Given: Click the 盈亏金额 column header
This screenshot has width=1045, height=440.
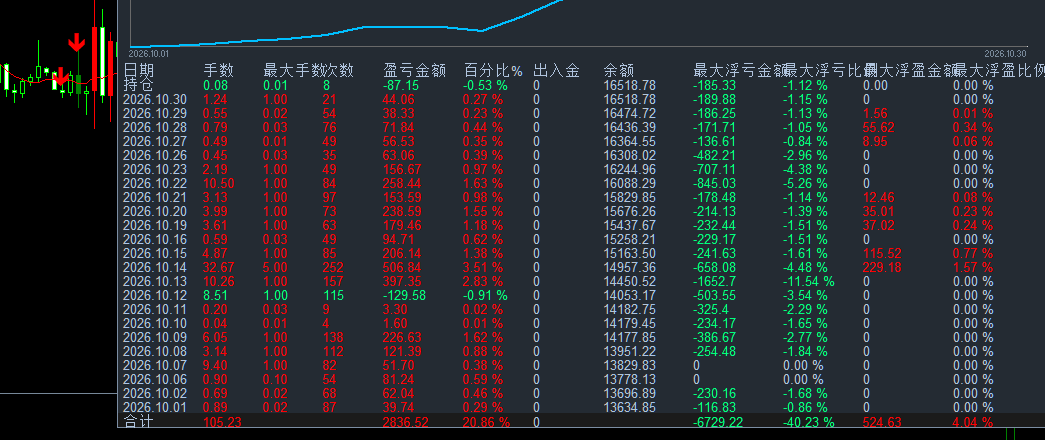Looking at the screenshot, I should pyautogui.click(x=415, y=71).
